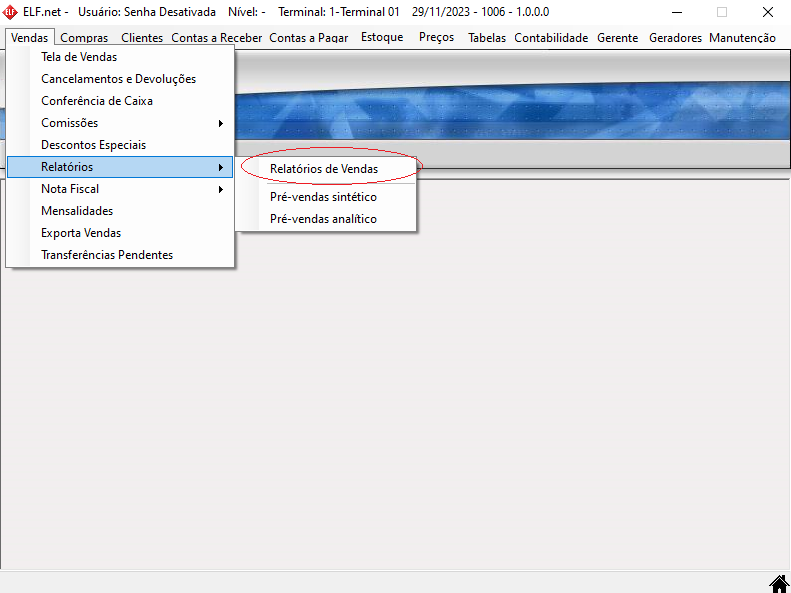Expand the Relatórios submenu arrow
Image resolution: width=791 pixels, height=593 pixels.
click(220, 167)
